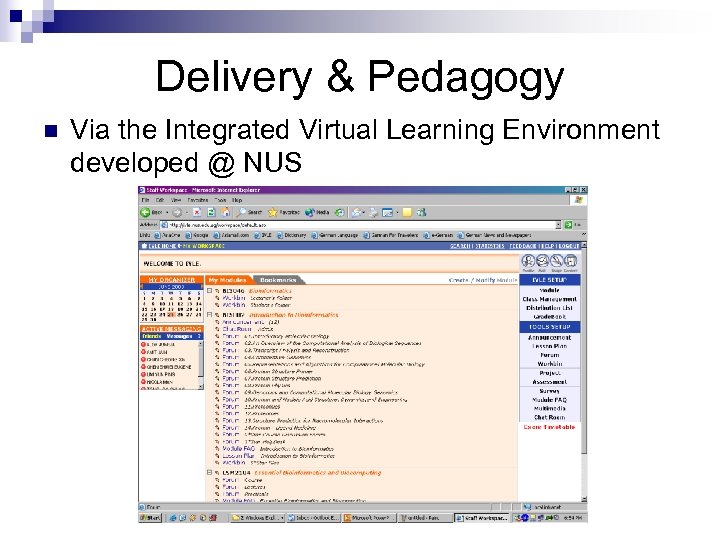The image size is (720, 540).
Task: Click the green Refresh page icon
Action: pos(211,212)
